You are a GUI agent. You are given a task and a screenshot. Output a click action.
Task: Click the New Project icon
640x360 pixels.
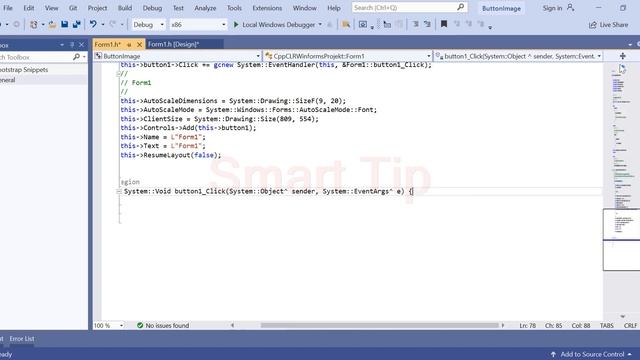pos(33,24)
